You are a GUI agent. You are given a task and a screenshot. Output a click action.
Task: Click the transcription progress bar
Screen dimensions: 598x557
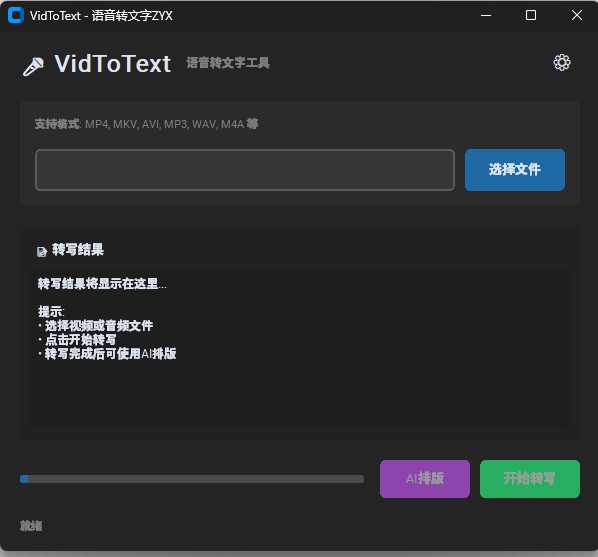[192, 479]
